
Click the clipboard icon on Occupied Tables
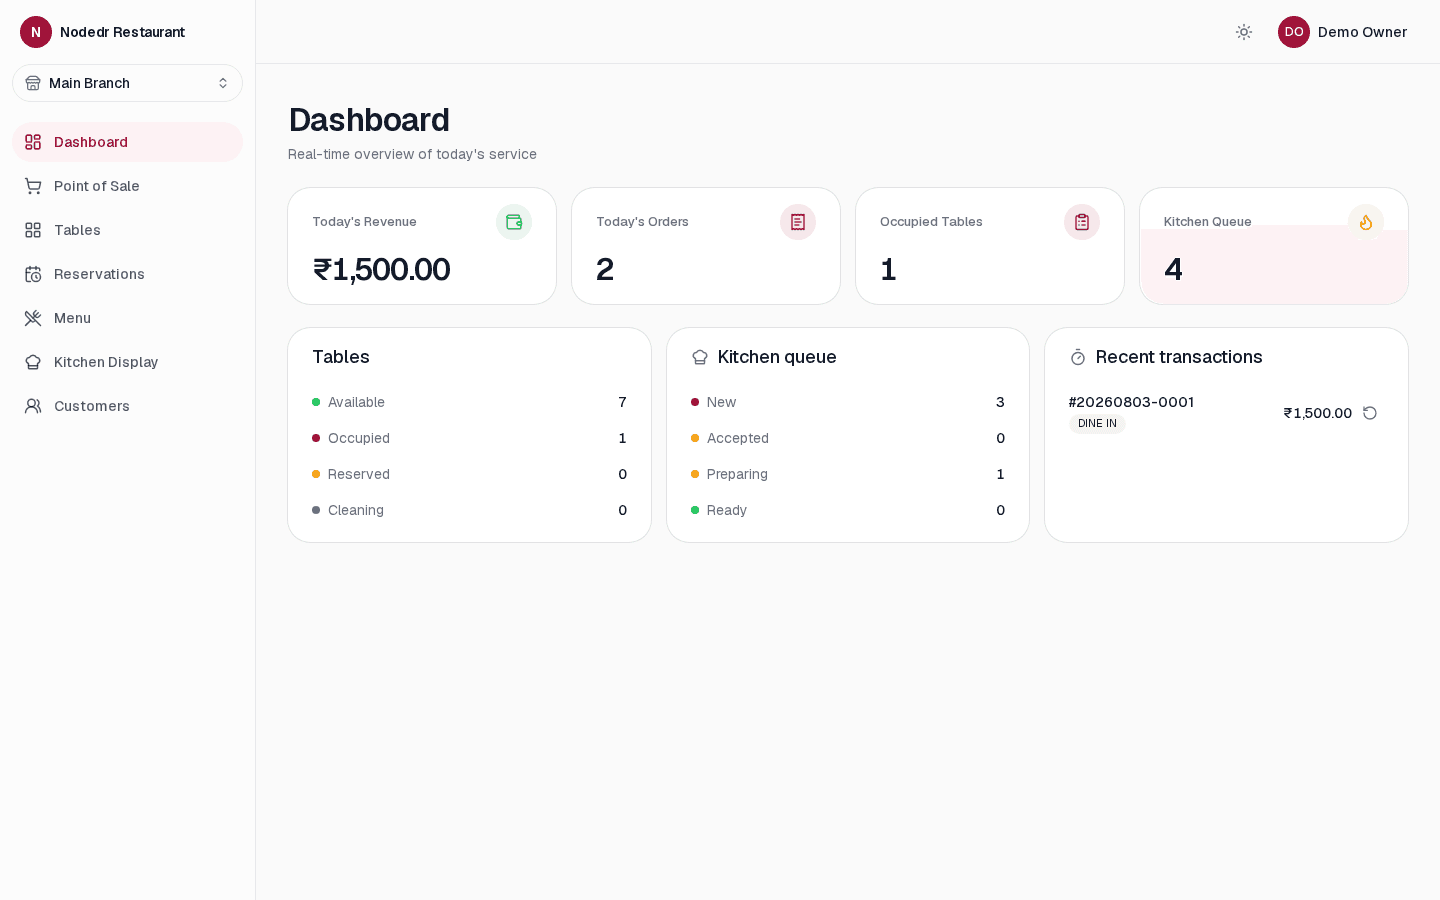pos(1082,222)
